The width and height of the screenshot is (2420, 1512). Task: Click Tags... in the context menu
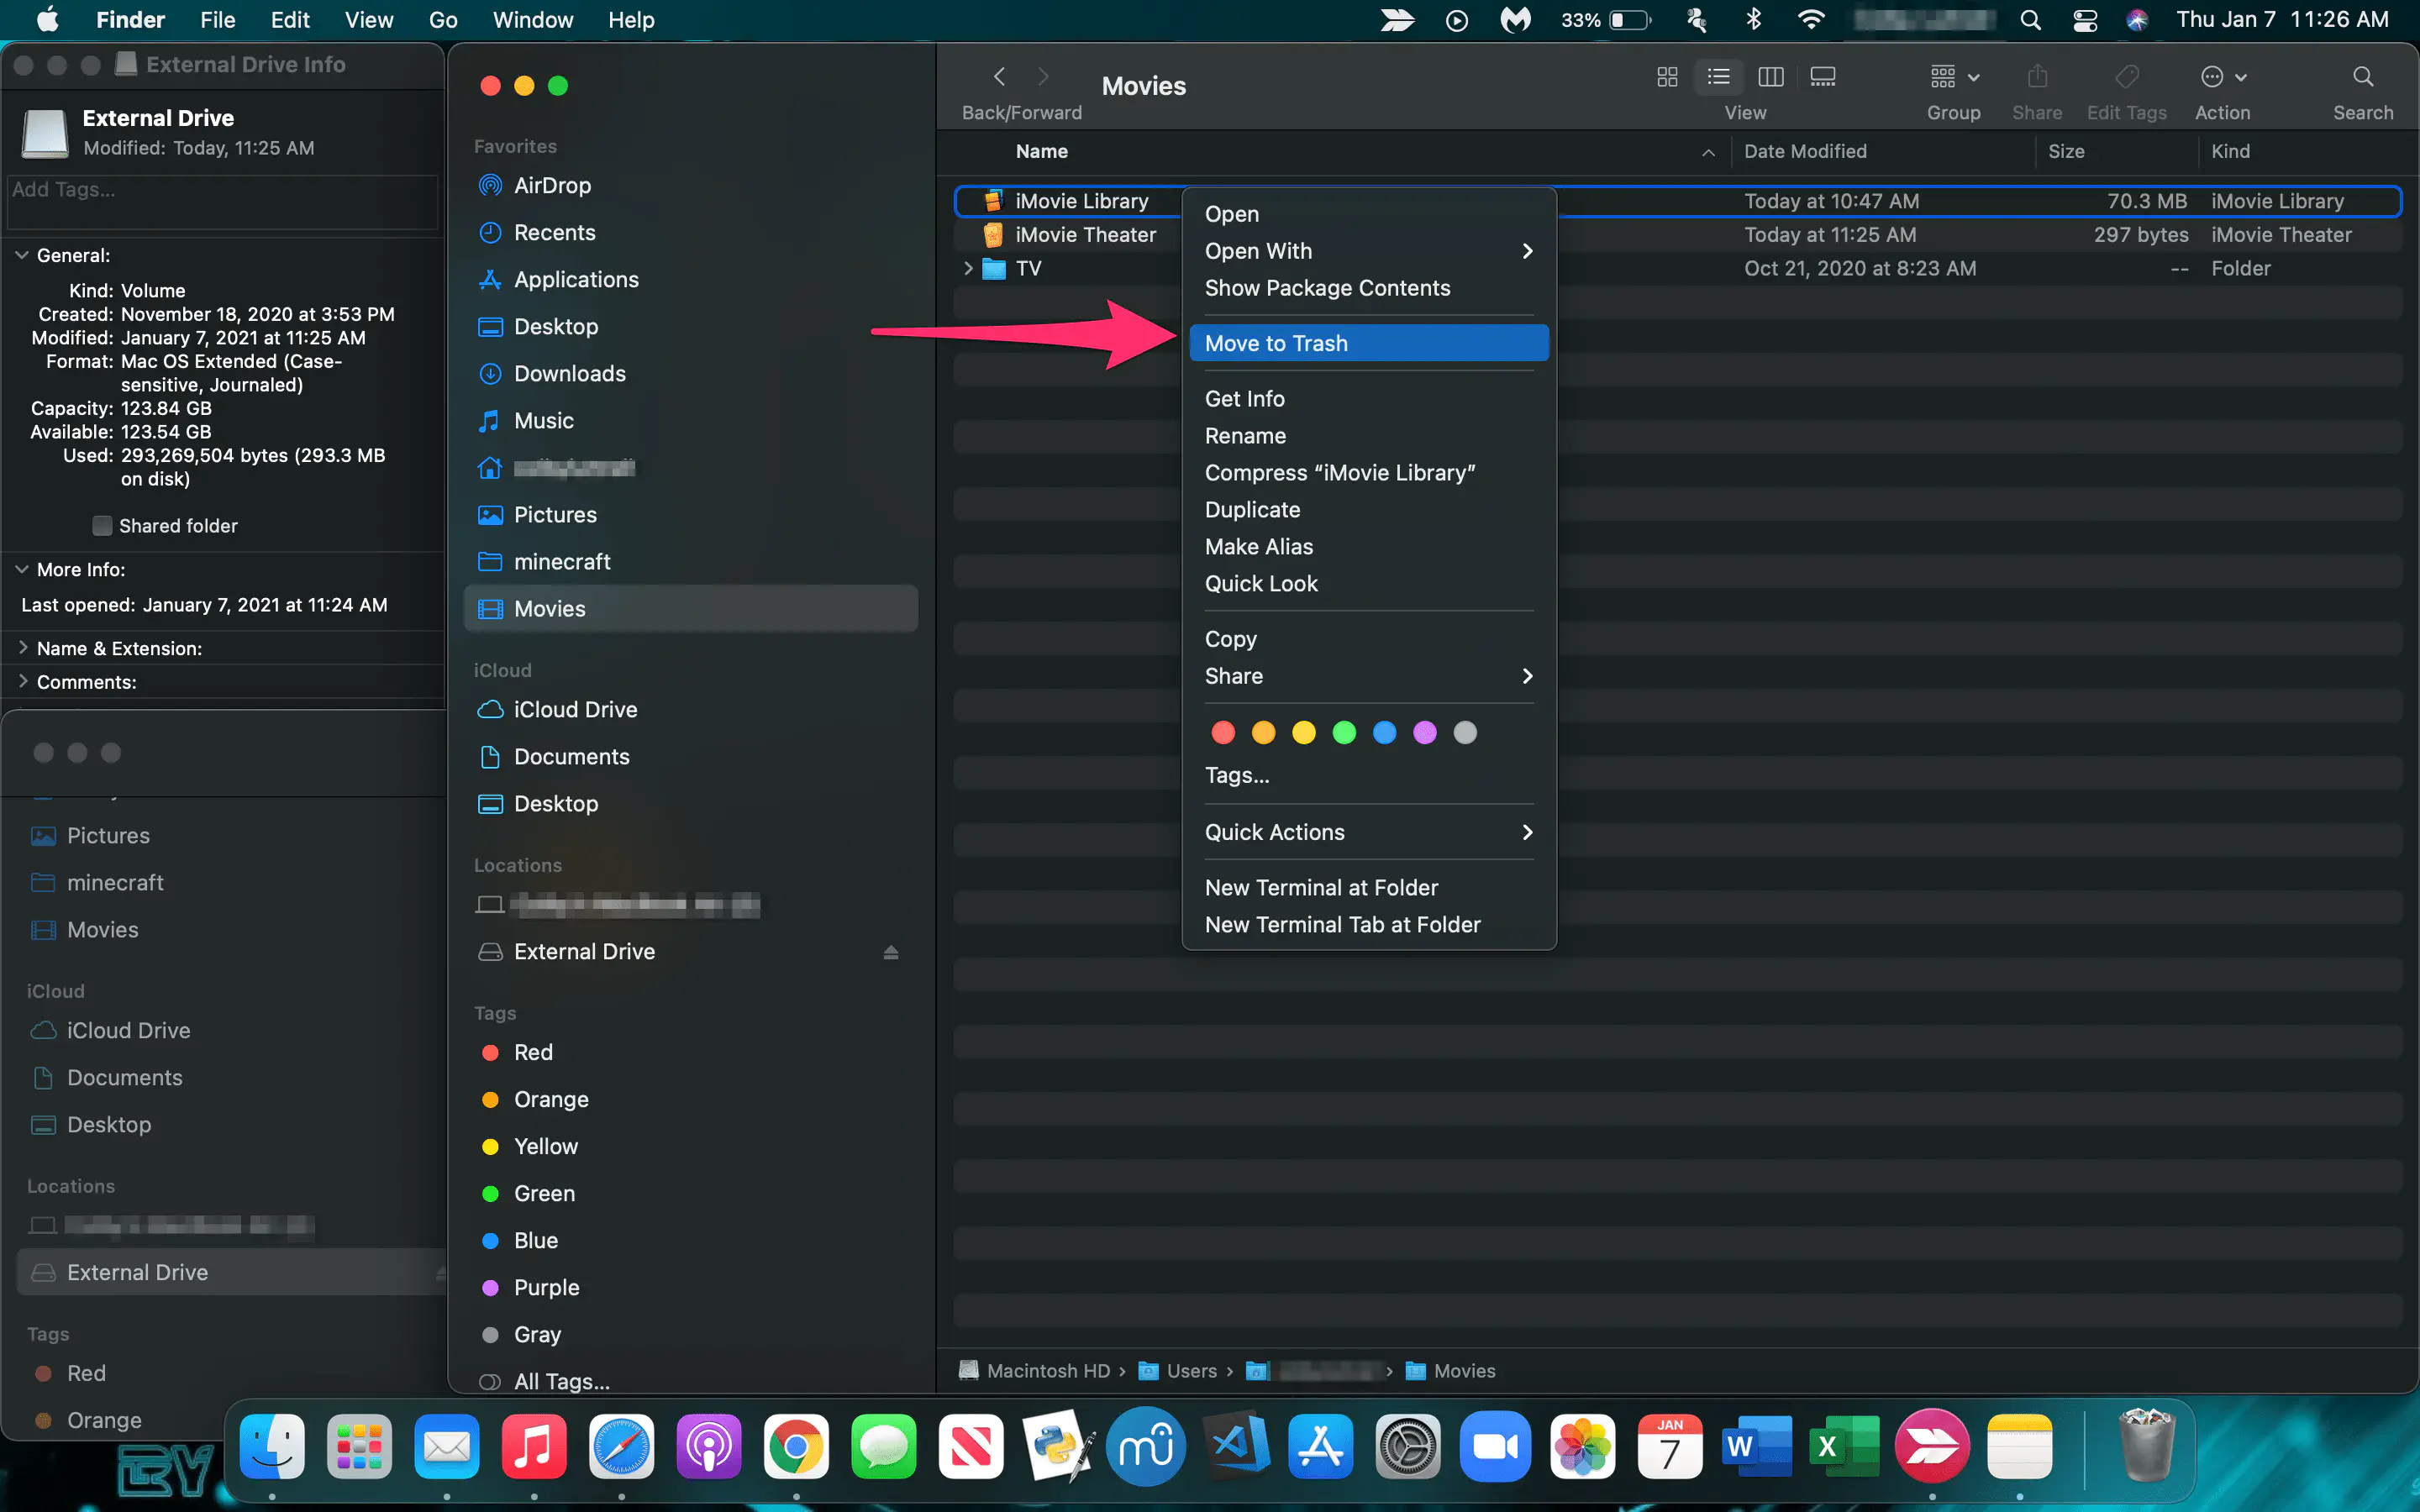pyautogui.click(x=1237, y=775)
